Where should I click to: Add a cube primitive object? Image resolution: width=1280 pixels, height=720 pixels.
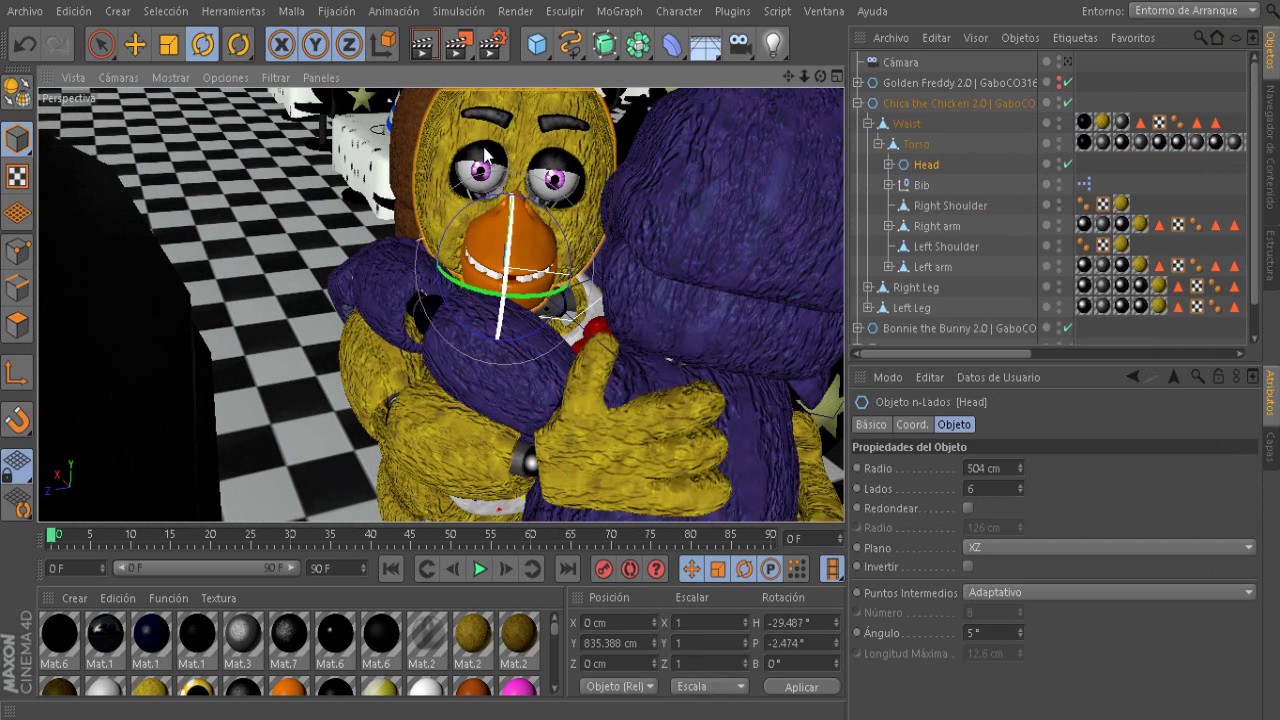[537, 44]
